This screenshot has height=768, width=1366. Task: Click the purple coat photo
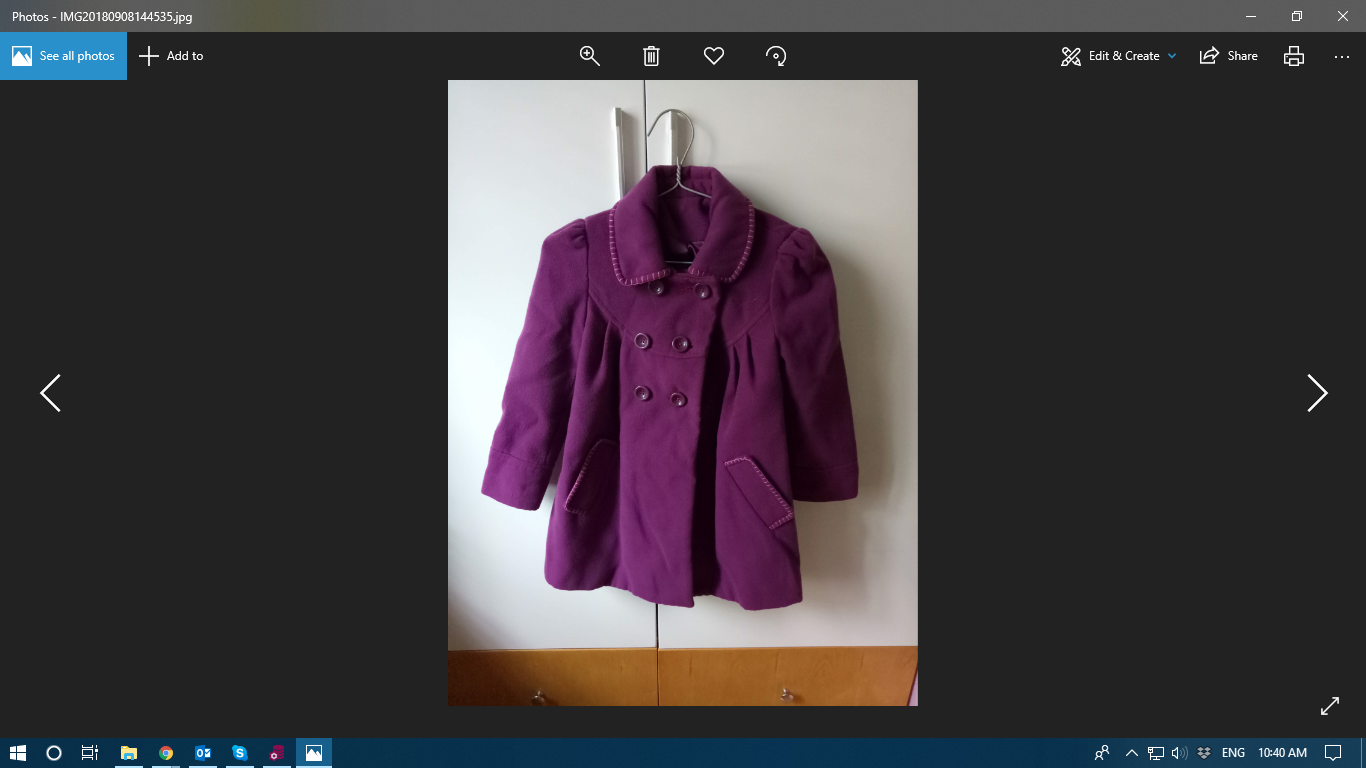pos(682,392)
